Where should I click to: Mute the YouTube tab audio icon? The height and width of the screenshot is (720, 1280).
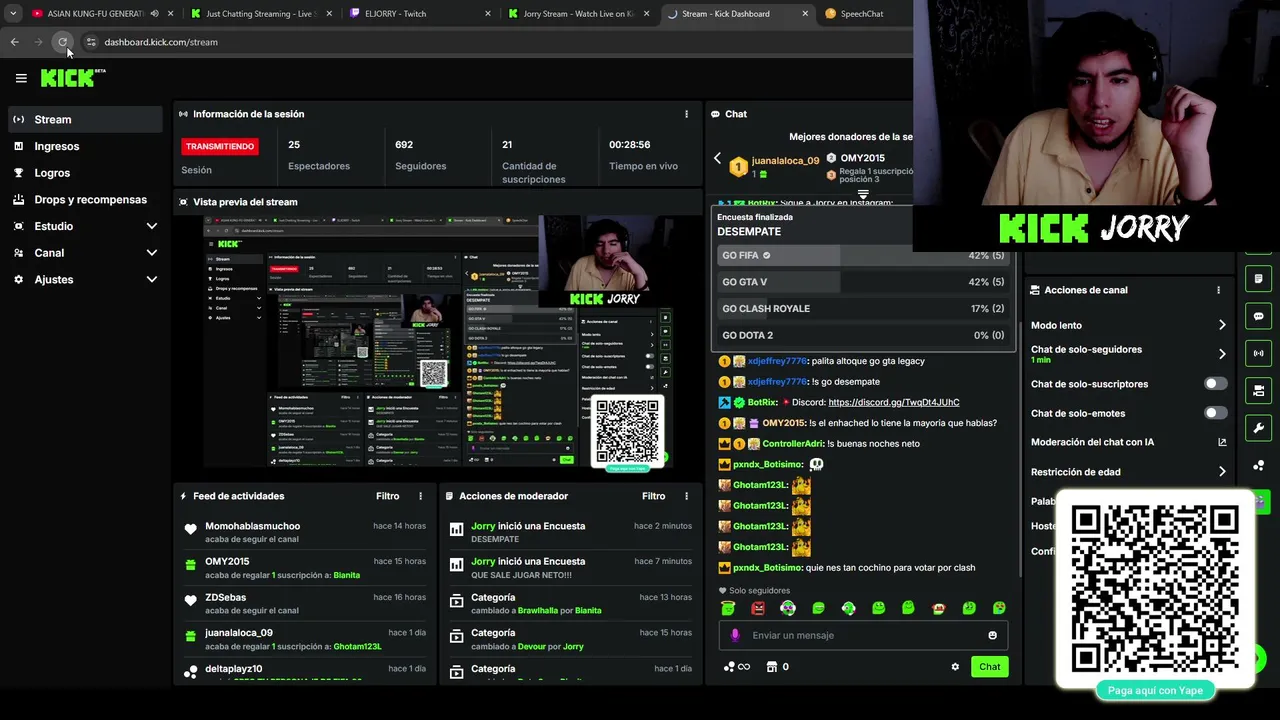154,14
